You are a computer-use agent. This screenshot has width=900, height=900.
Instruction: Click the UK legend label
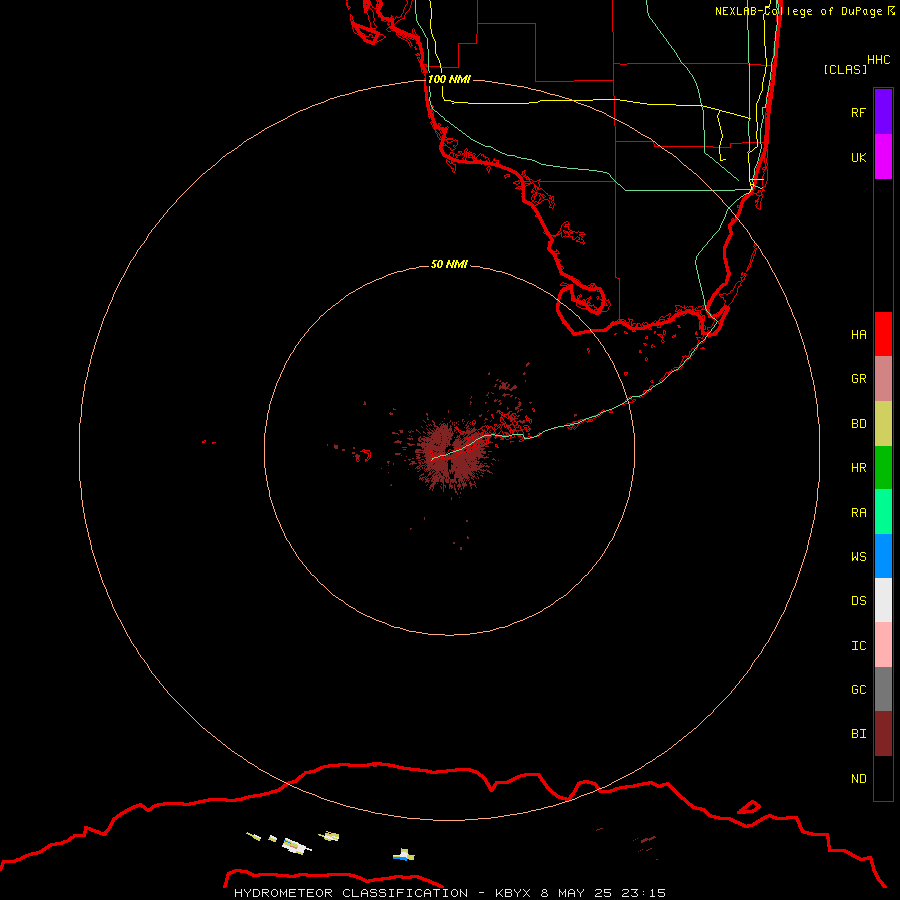(x=859, y=157)
